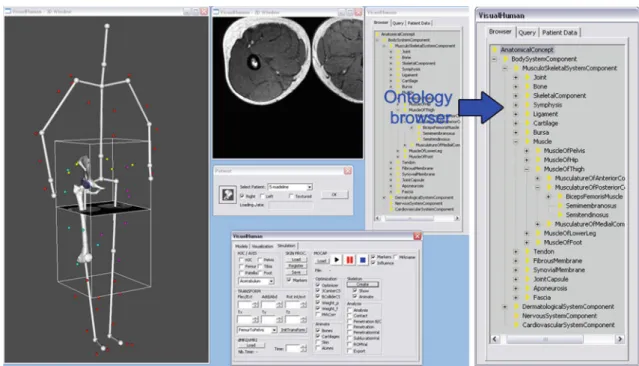The image size is (639, 366).
Task: Click Semitendinosus folder icon in enlarged panel
Action: pos(560,215)
